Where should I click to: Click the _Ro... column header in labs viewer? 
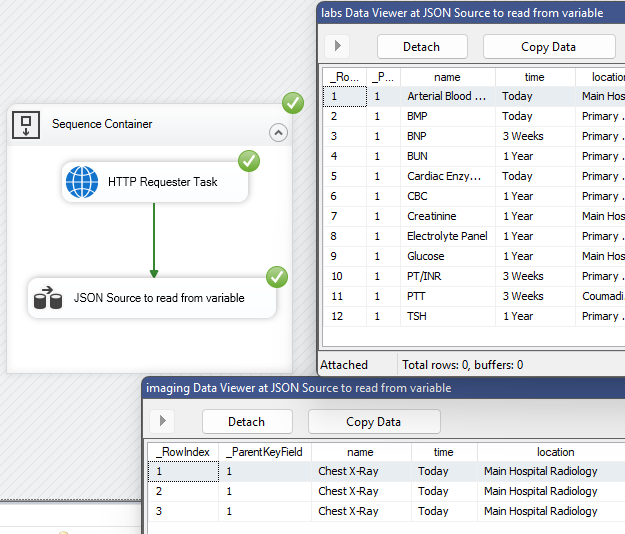[344, 77]
